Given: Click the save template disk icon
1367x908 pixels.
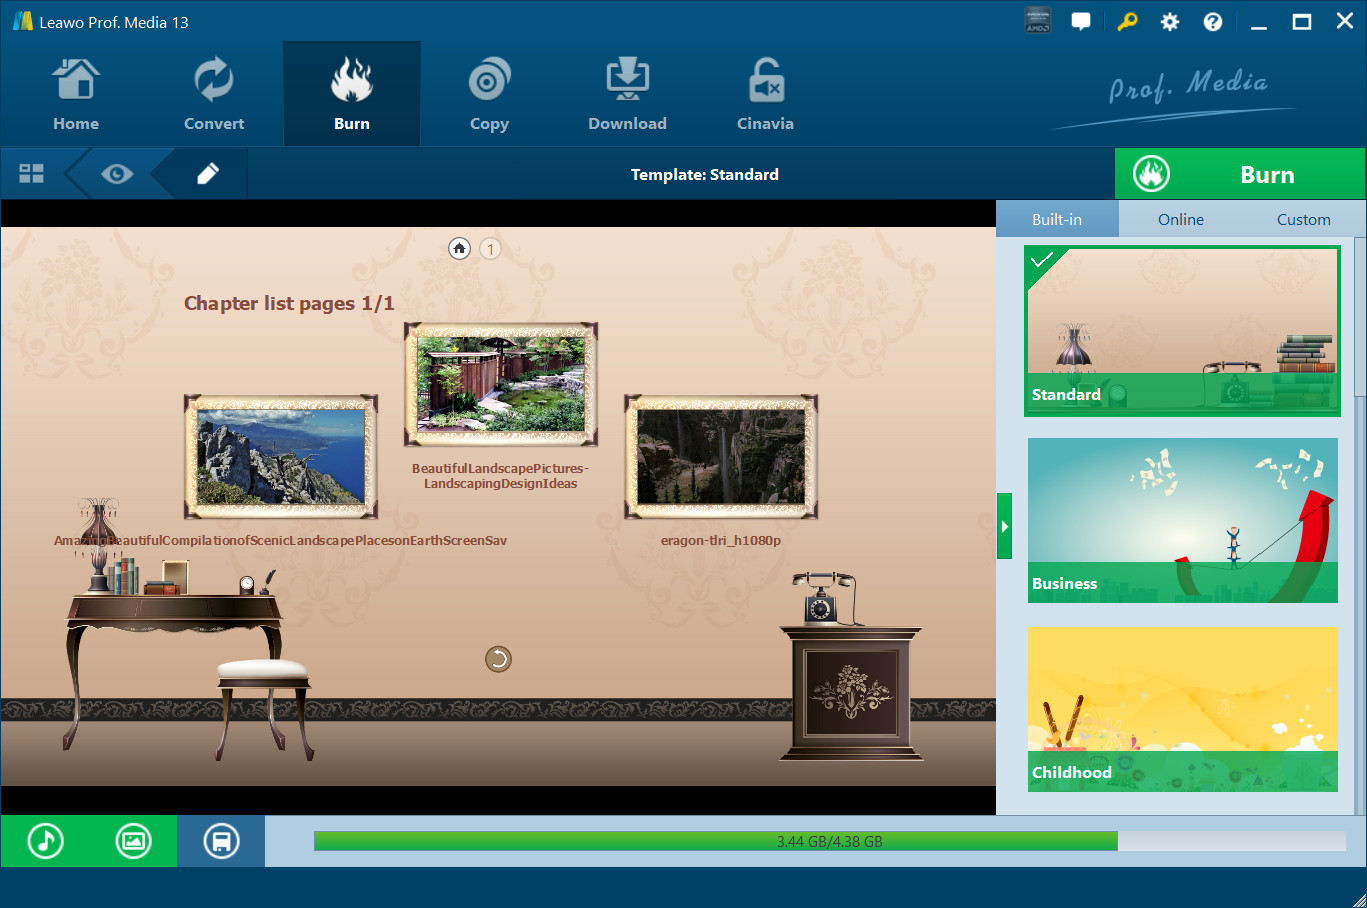Looking at the screenshot, I should click(x=221, y=841).
